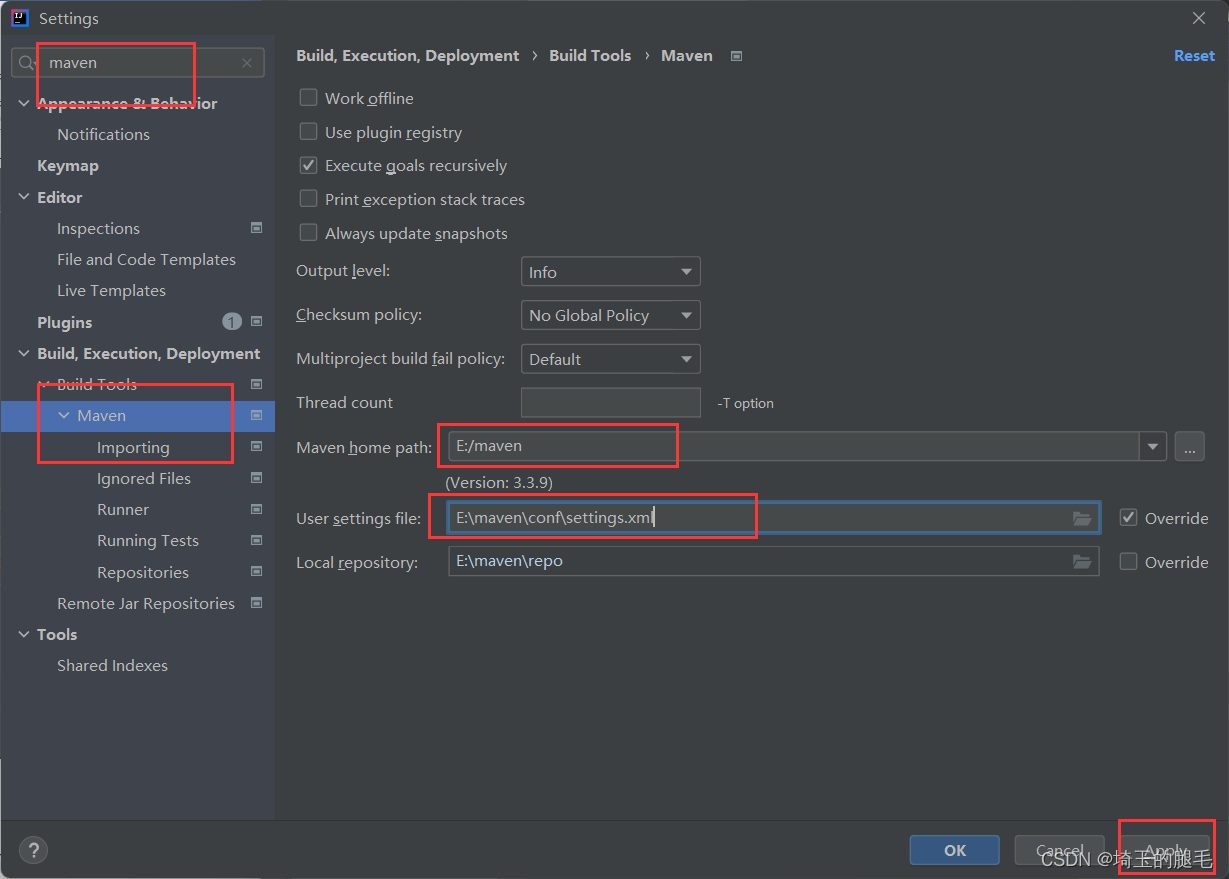The width and height of the screenshot is (1229, 879).
Task: Click the ... browse button for Maven home path
Action: (x=1189, y=447)
